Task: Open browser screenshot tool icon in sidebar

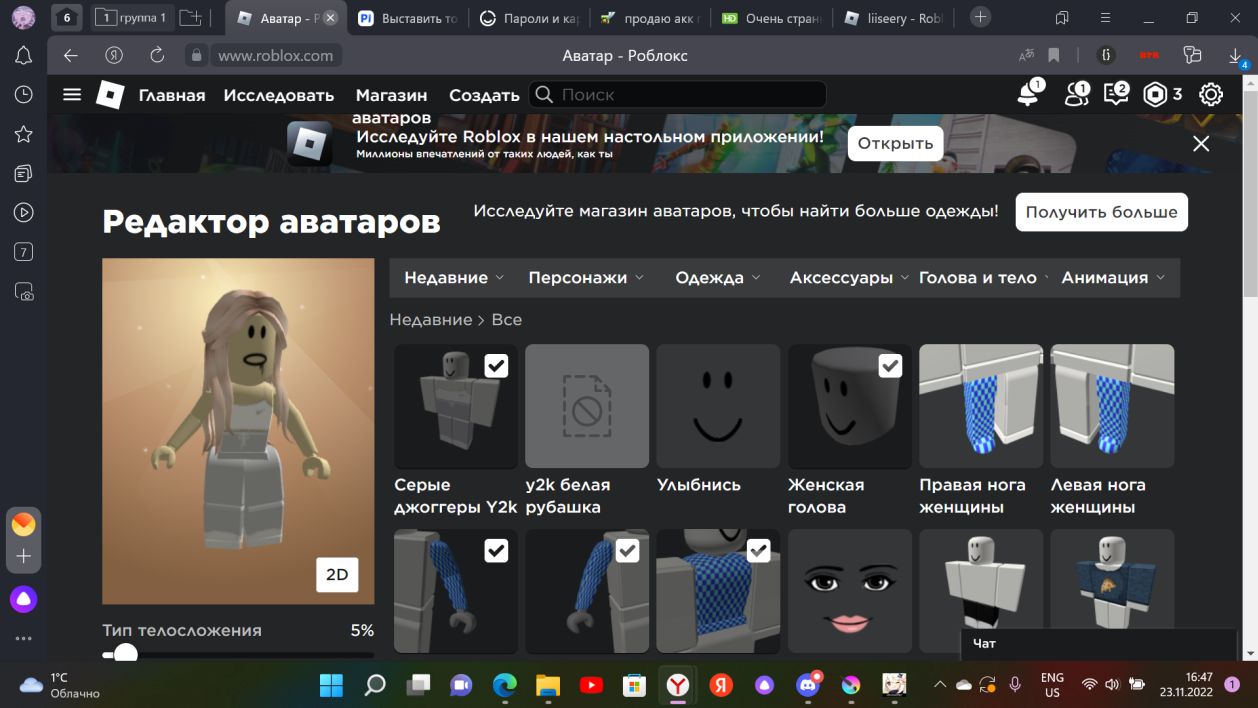Action: point(23,292)
